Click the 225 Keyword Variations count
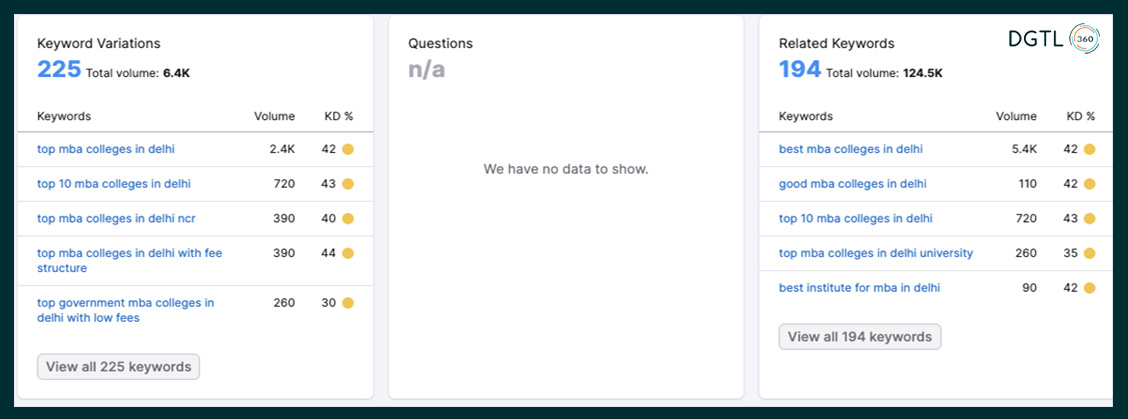This screenshot has height=419, width=1128. [x=59, y=69]
